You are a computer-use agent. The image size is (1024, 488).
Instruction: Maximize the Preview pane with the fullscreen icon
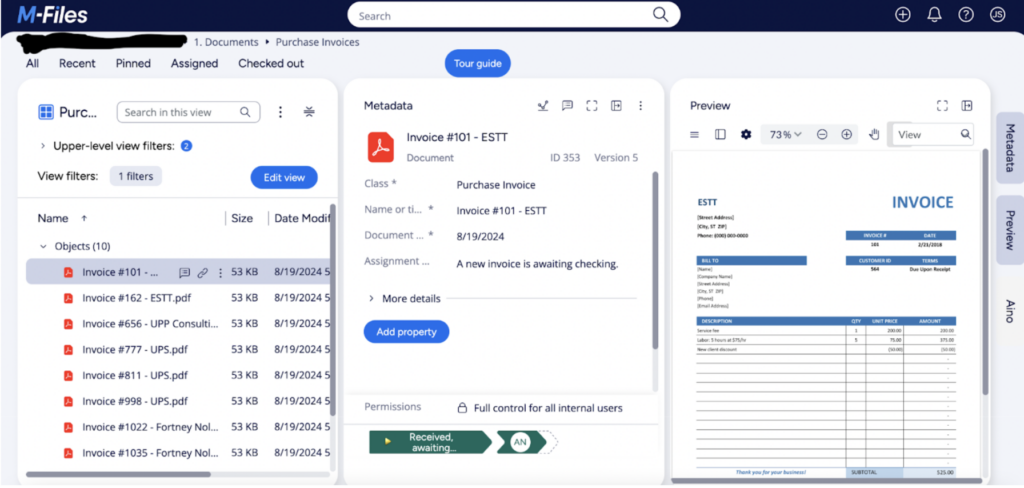pos(942,105)
